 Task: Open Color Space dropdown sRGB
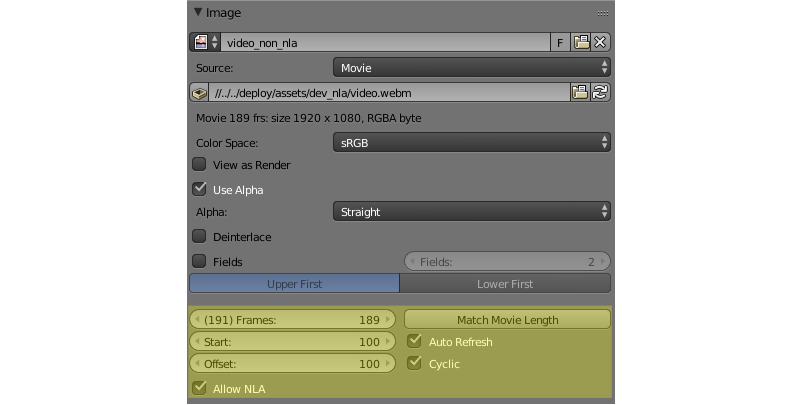tap(471, 142)
